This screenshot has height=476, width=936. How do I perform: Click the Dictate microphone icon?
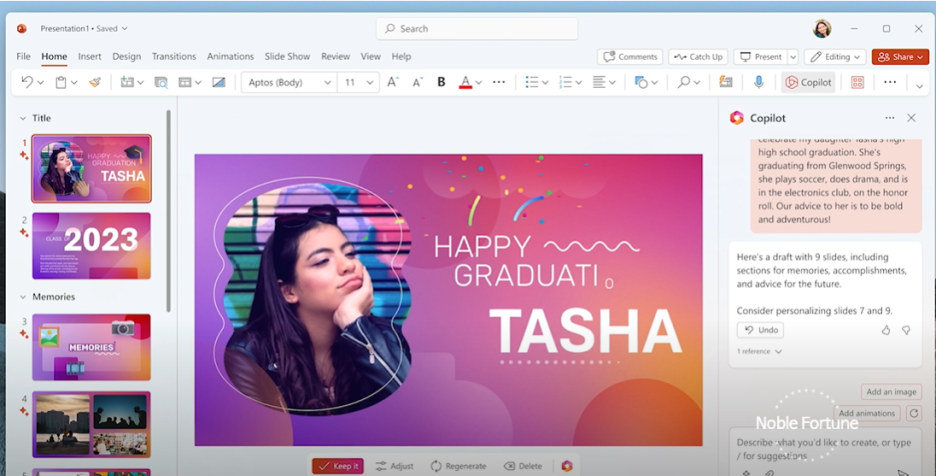(x=759, y=82)
